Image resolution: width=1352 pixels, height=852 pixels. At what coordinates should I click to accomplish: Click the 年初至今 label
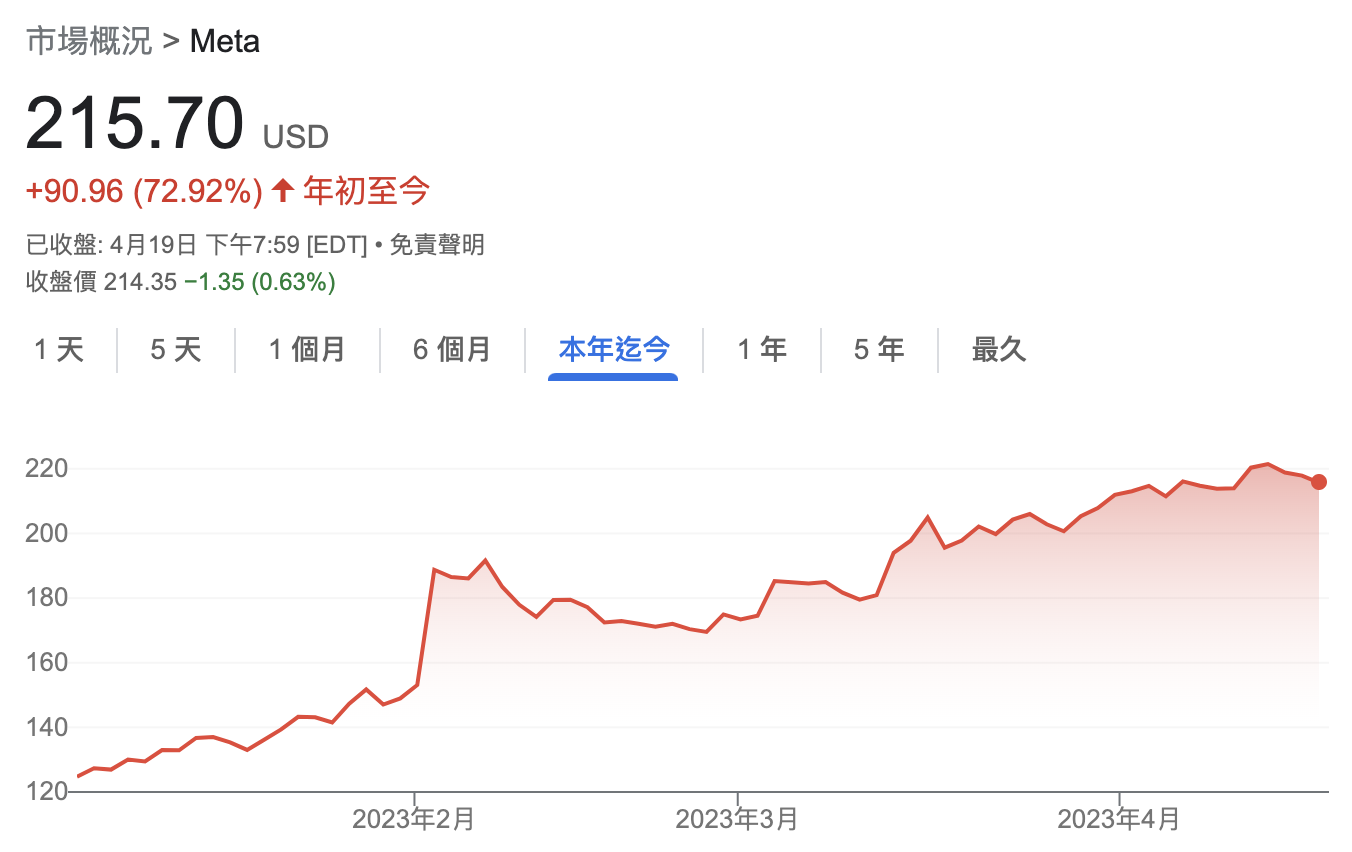click(x=367, y=191)
